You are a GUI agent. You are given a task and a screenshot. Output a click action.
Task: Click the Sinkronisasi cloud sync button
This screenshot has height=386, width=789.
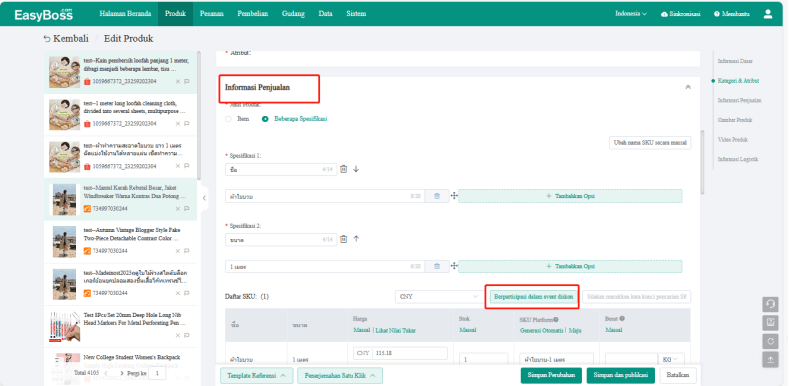(x=681, y=14)
